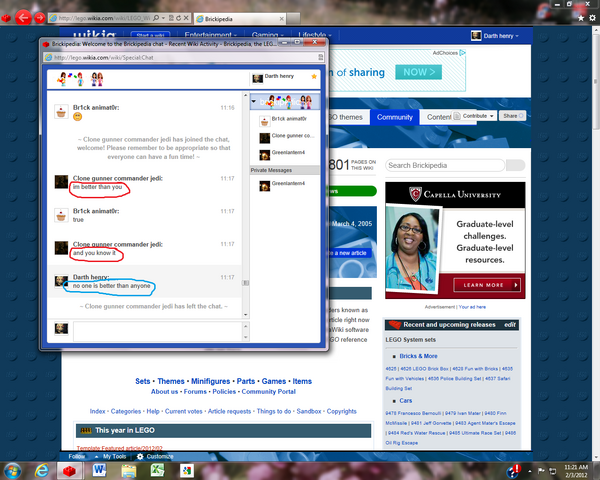Image resolution: width=600 pixels, height=480 pixels.
Task: Open the Sets link
Action: pos(142,381)
